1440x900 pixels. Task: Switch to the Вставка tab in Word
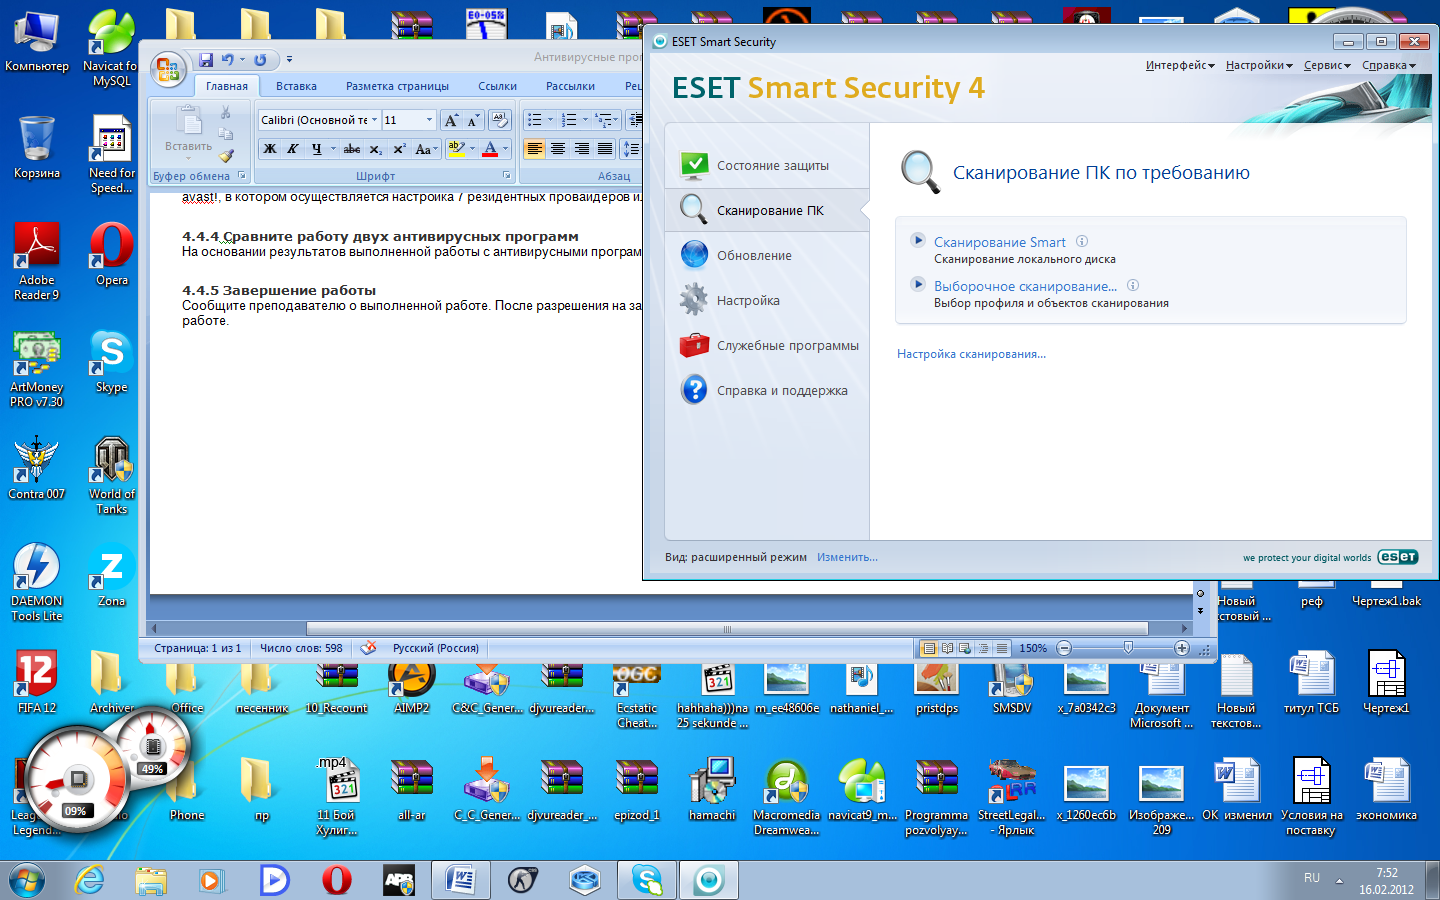coord(296,86)
